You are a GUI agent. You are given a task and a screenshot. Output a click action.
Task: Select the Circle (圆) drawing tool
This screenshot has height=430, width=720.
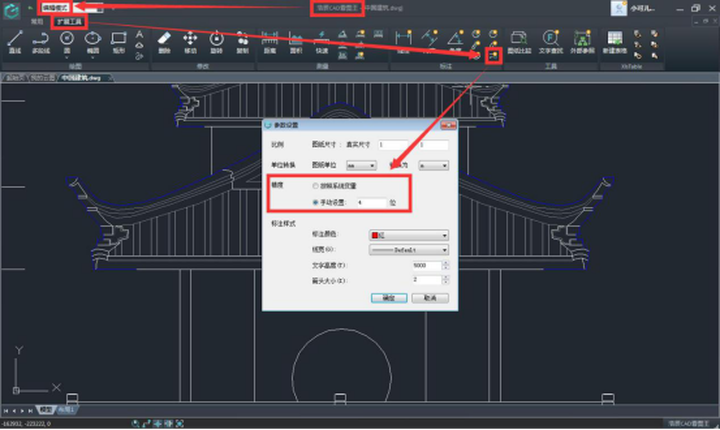click(x=67, y=42)
